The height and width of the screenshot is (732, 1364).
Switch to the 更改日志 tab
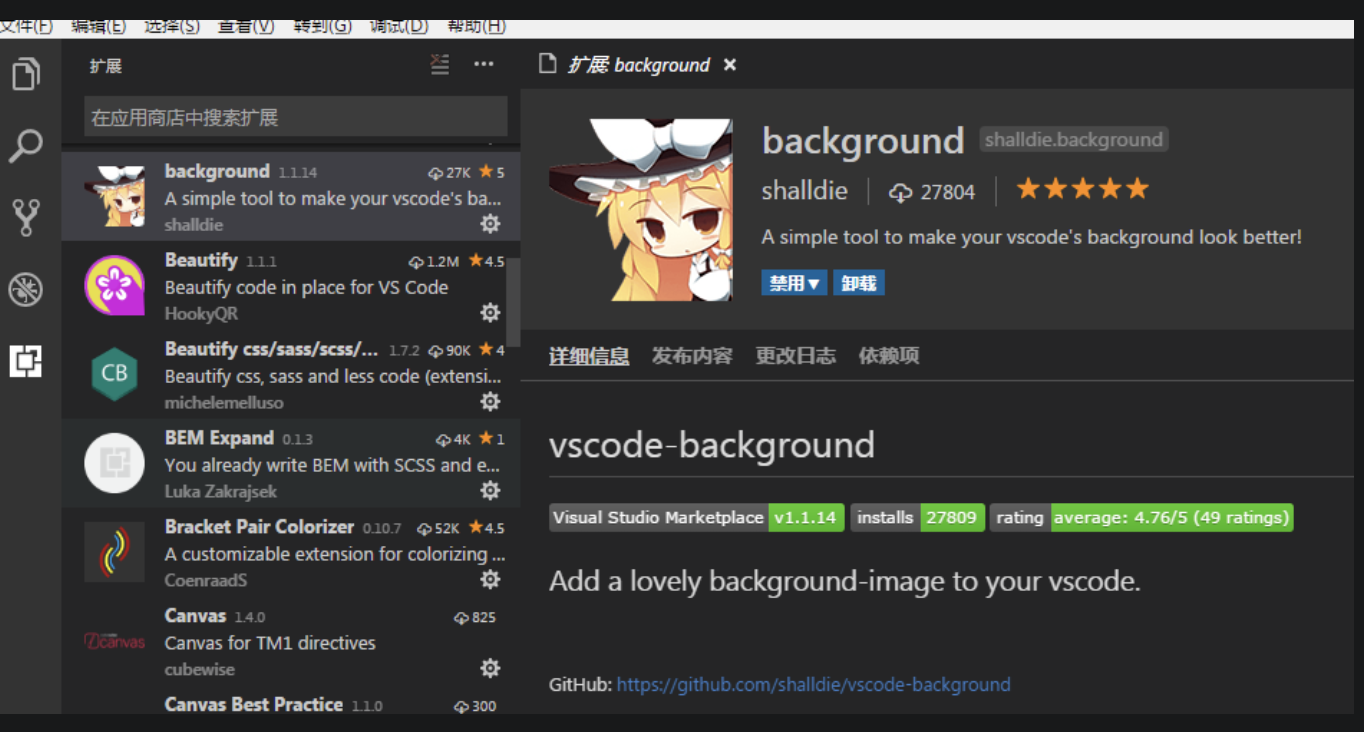[795, 356]
